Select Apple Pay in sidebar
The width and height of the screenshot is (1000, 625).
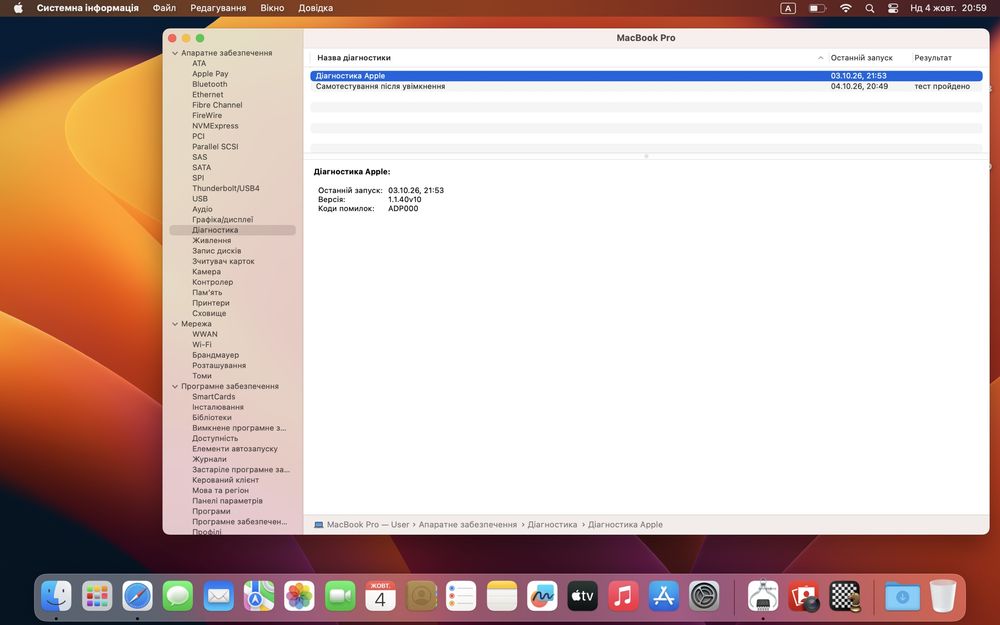coord(210,74)
